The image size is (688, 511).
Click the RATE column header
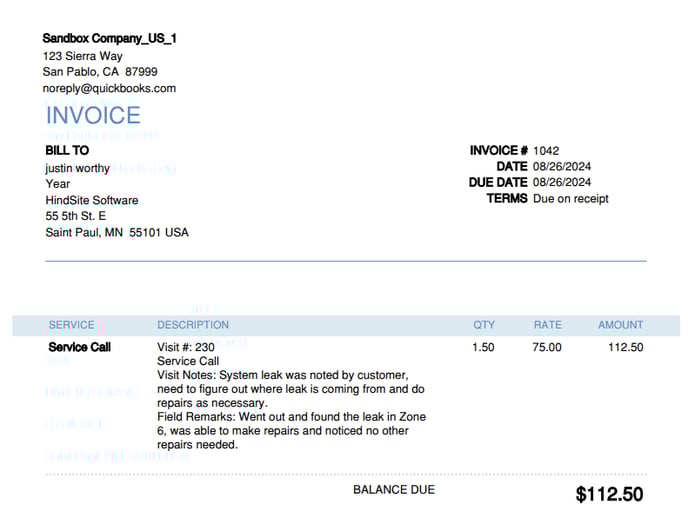547,325
